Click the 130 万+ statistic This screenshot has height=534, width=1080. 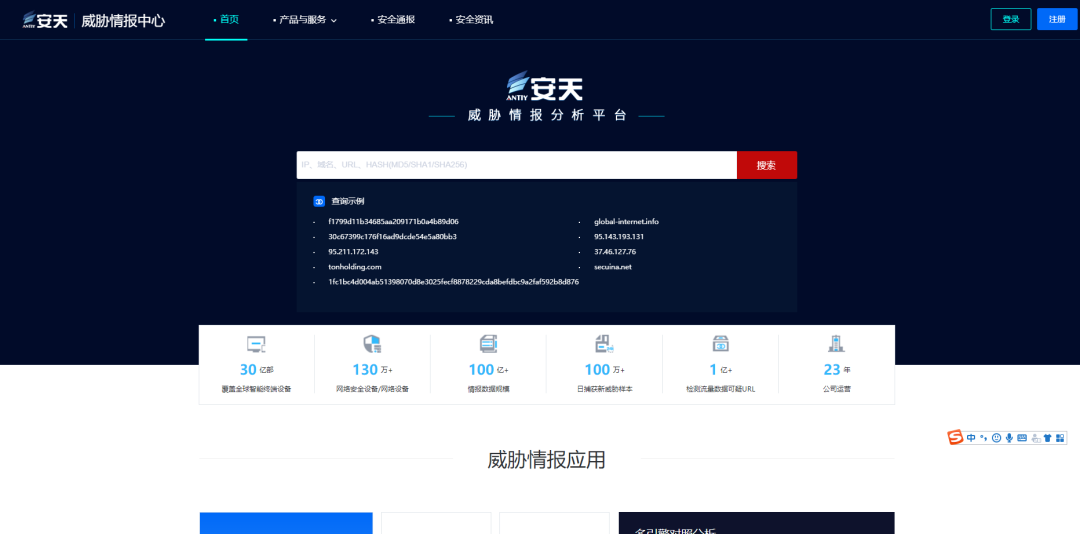click(x=372, y=370)
